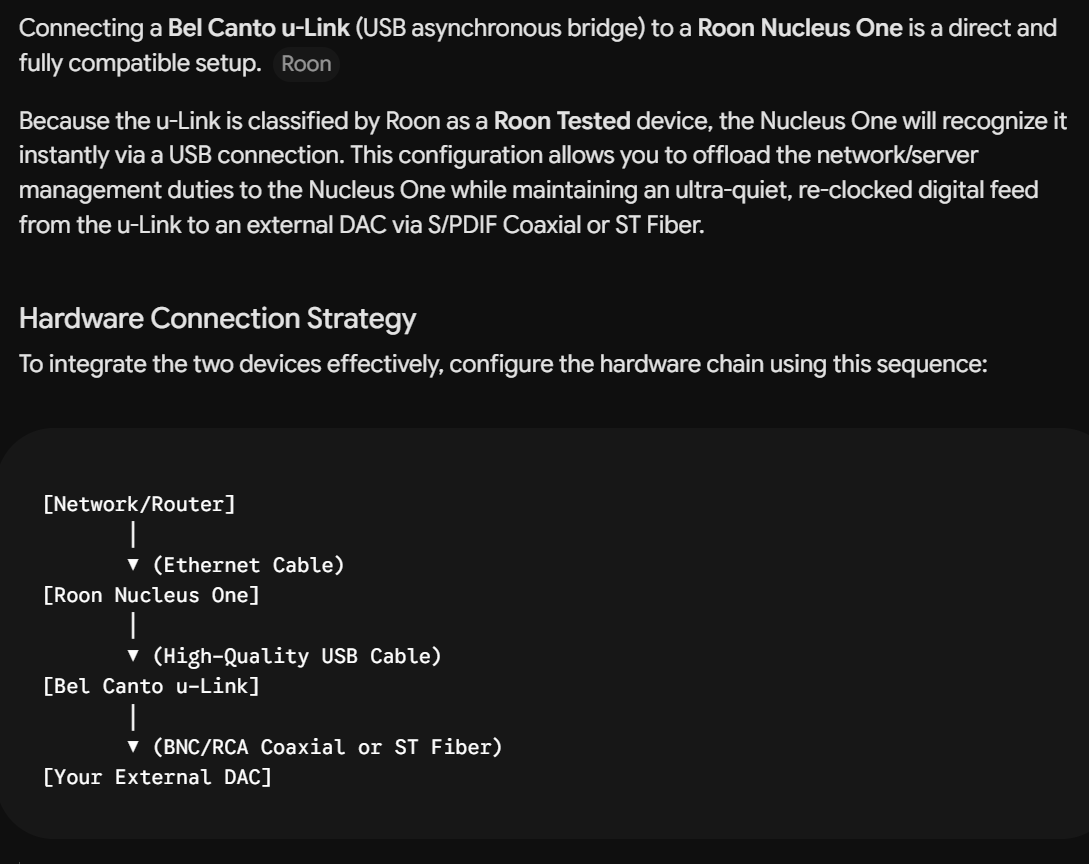Click the [Your External DAC] code line
The width and height of the screenshot is (1089, 864).
(158, 777)
